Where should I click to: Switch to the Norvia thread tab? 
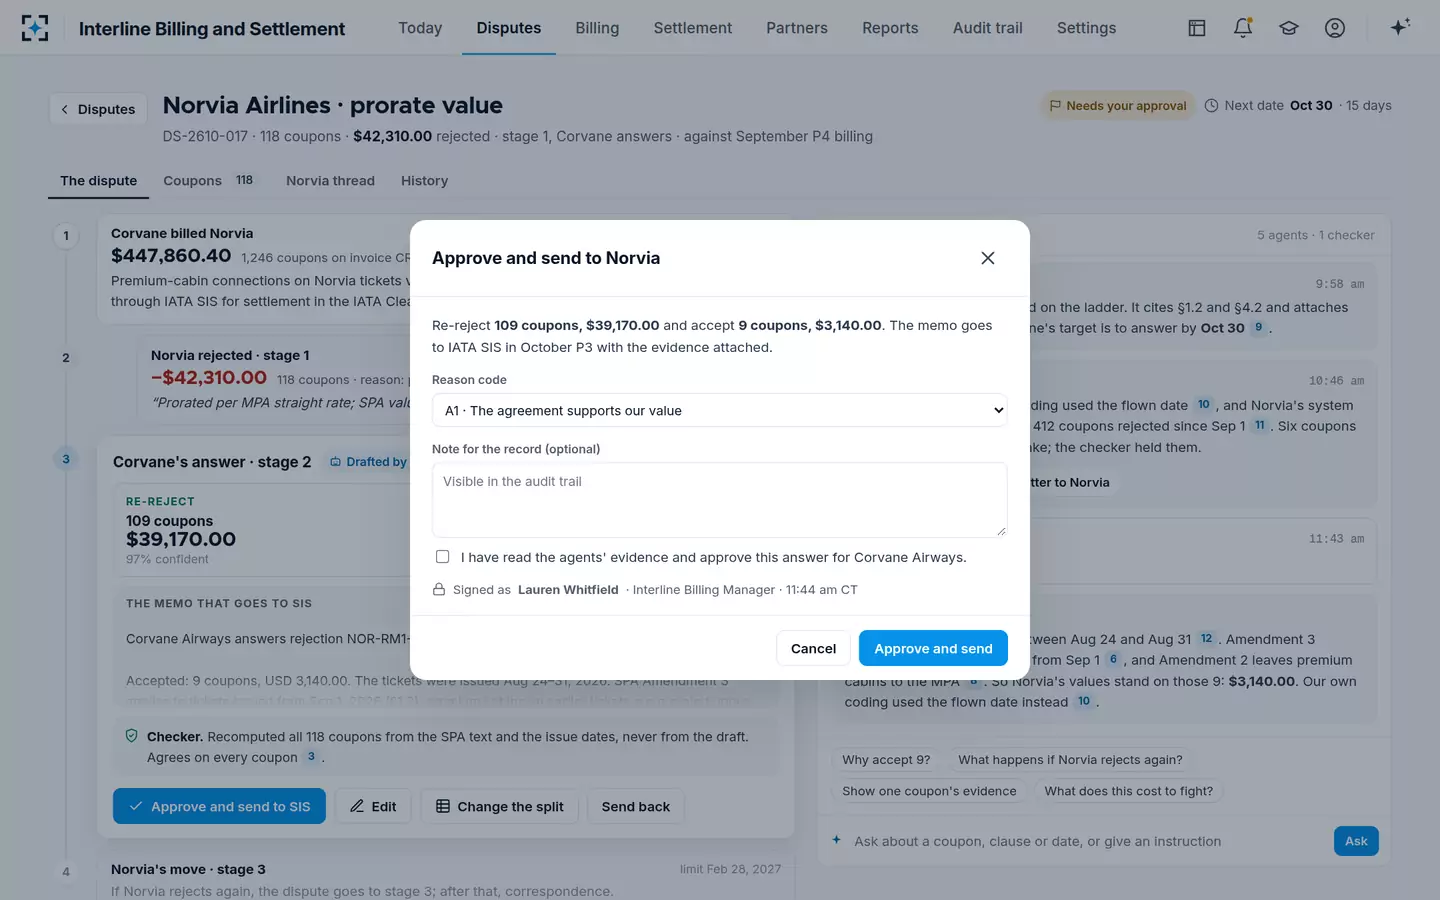(x=330, y=181)
